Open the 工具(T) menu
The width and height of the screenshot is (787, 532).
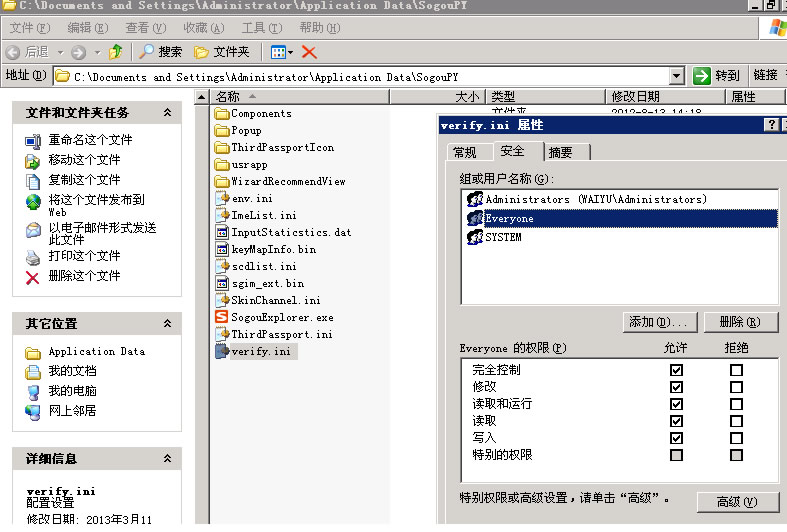(262, 28)
